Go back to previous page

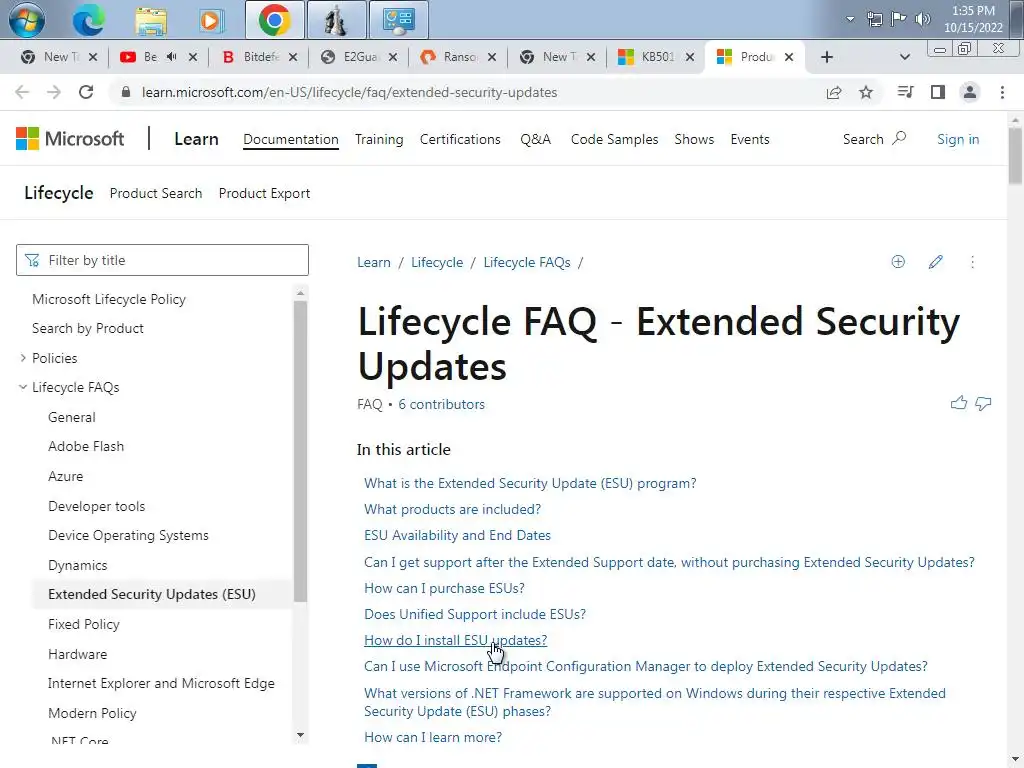pyautogui.click(x=22, y=92)
